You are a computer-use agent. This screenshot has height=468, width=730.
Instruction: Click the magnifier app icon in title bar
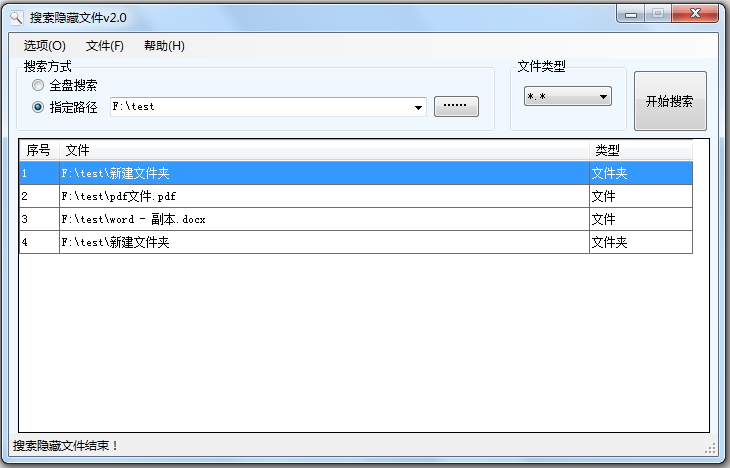click(x=15, y=16)
